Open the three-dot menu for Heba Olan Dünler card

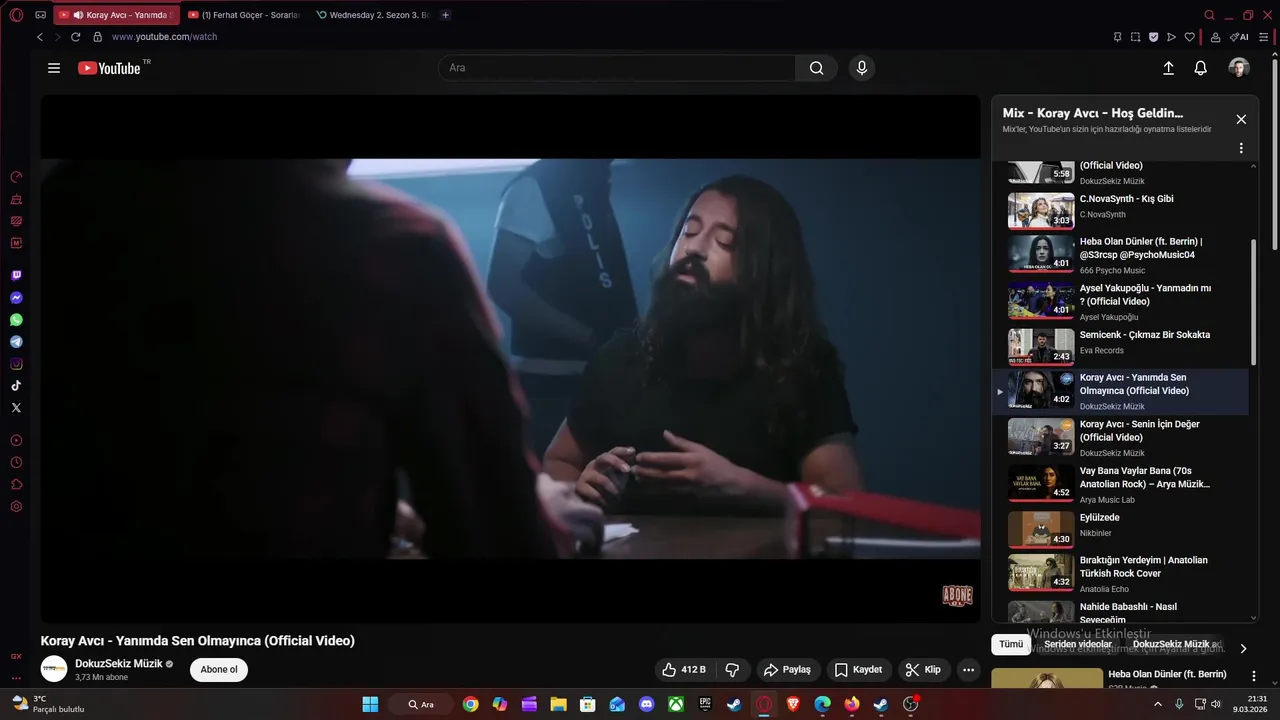tap(1254, 676)
